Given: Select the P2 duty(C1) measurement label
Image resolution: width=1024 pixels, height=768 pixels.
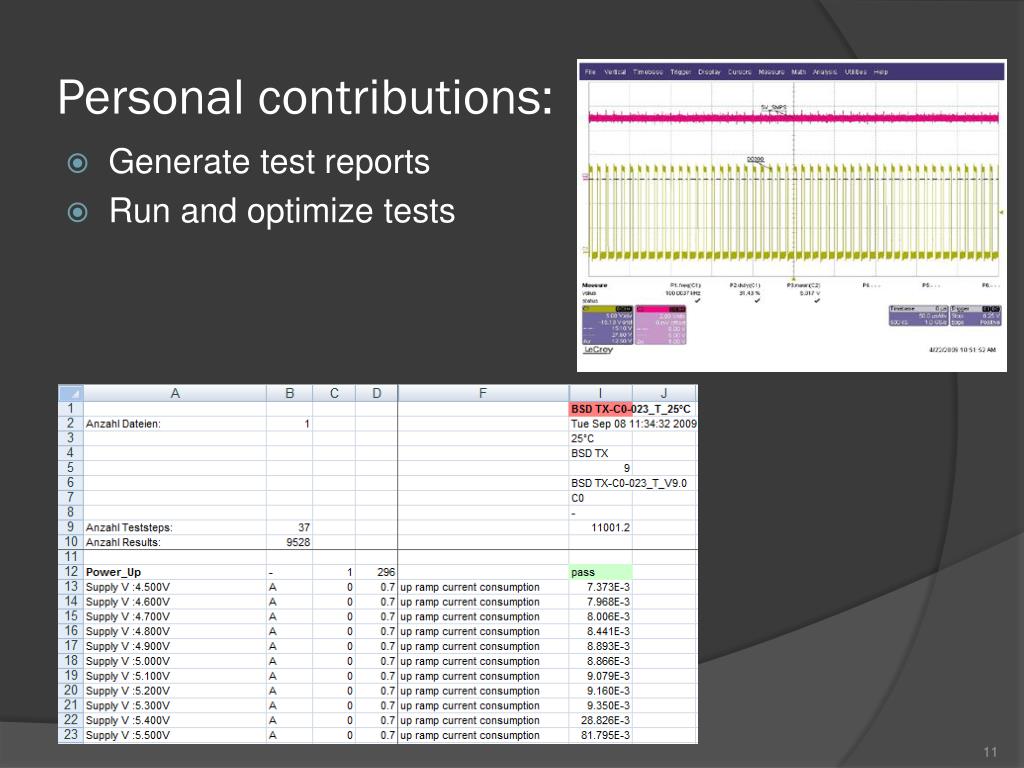Looking at the screenshot, I should coord(745,285).
